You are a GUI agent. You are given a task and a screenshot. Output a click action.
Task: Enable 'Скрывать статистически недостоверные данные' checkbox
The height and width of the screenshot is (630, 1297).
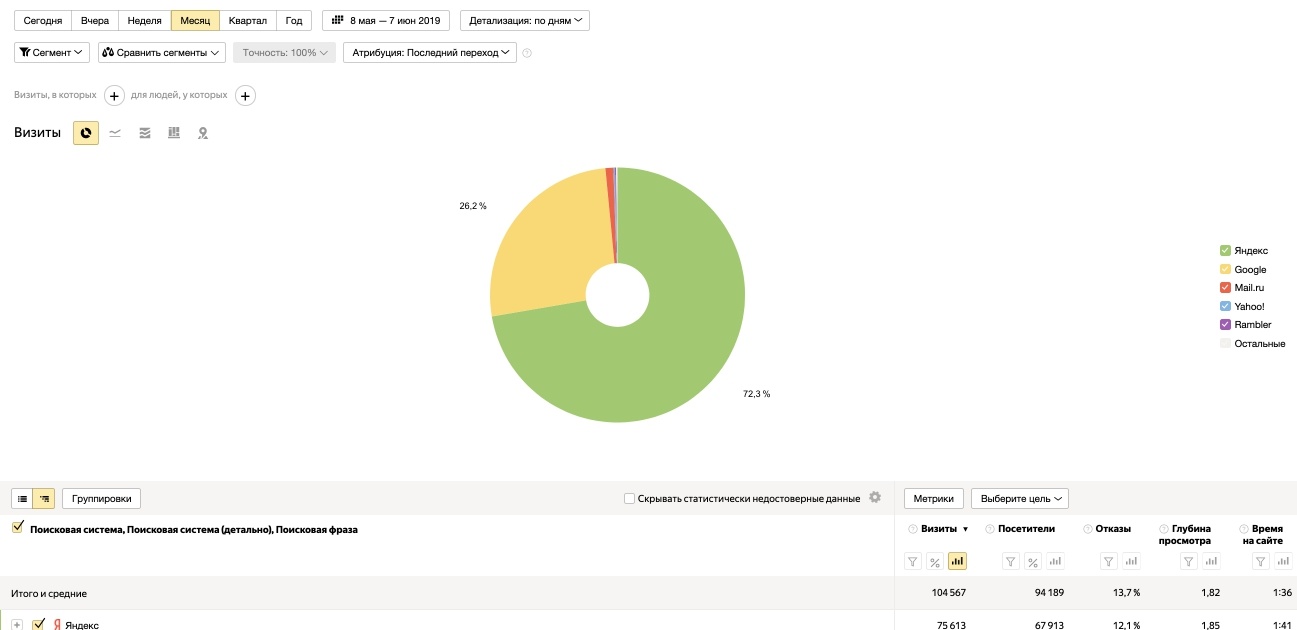pyautogui.click(x=629, y=498)
